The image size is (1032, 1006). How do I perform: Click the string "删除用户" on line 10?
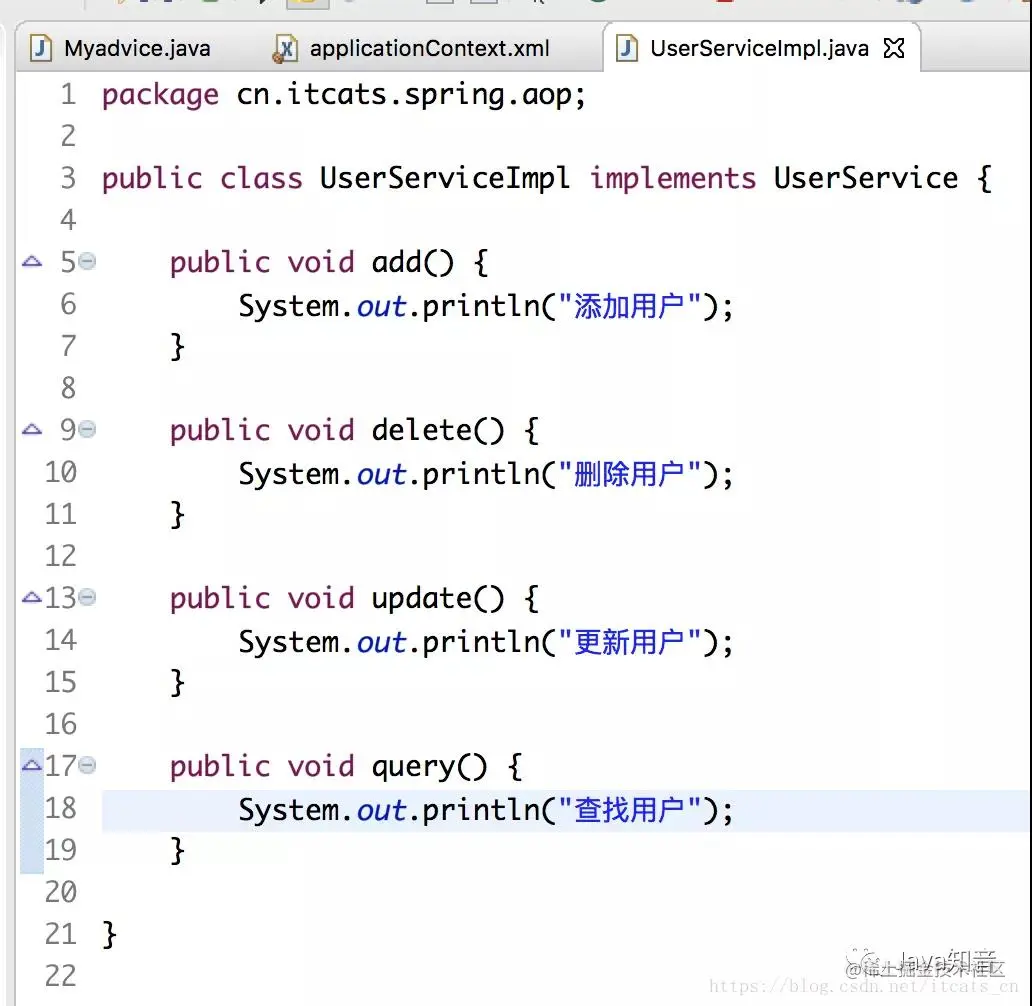click(630, 474)
